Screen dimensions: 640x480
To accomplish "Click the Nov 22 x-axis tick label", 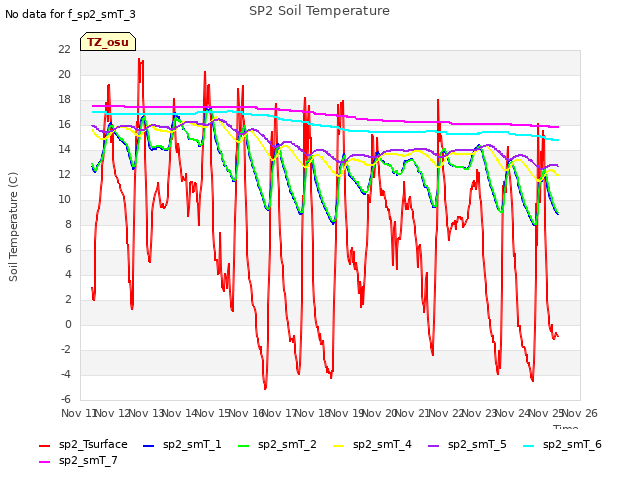I will [447, 413].
